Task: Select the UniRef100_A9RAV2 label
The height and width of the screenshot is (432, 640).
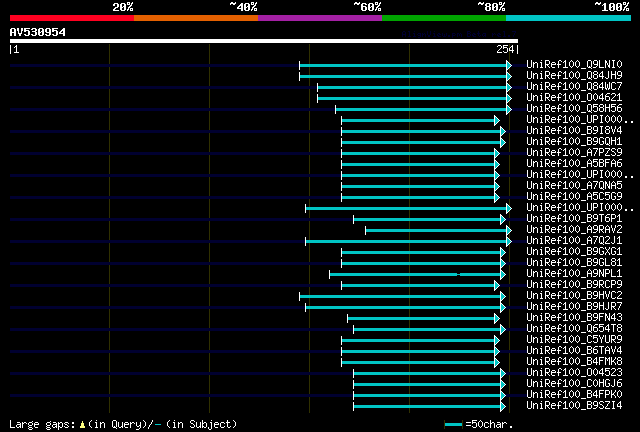Action: [574, 230]
